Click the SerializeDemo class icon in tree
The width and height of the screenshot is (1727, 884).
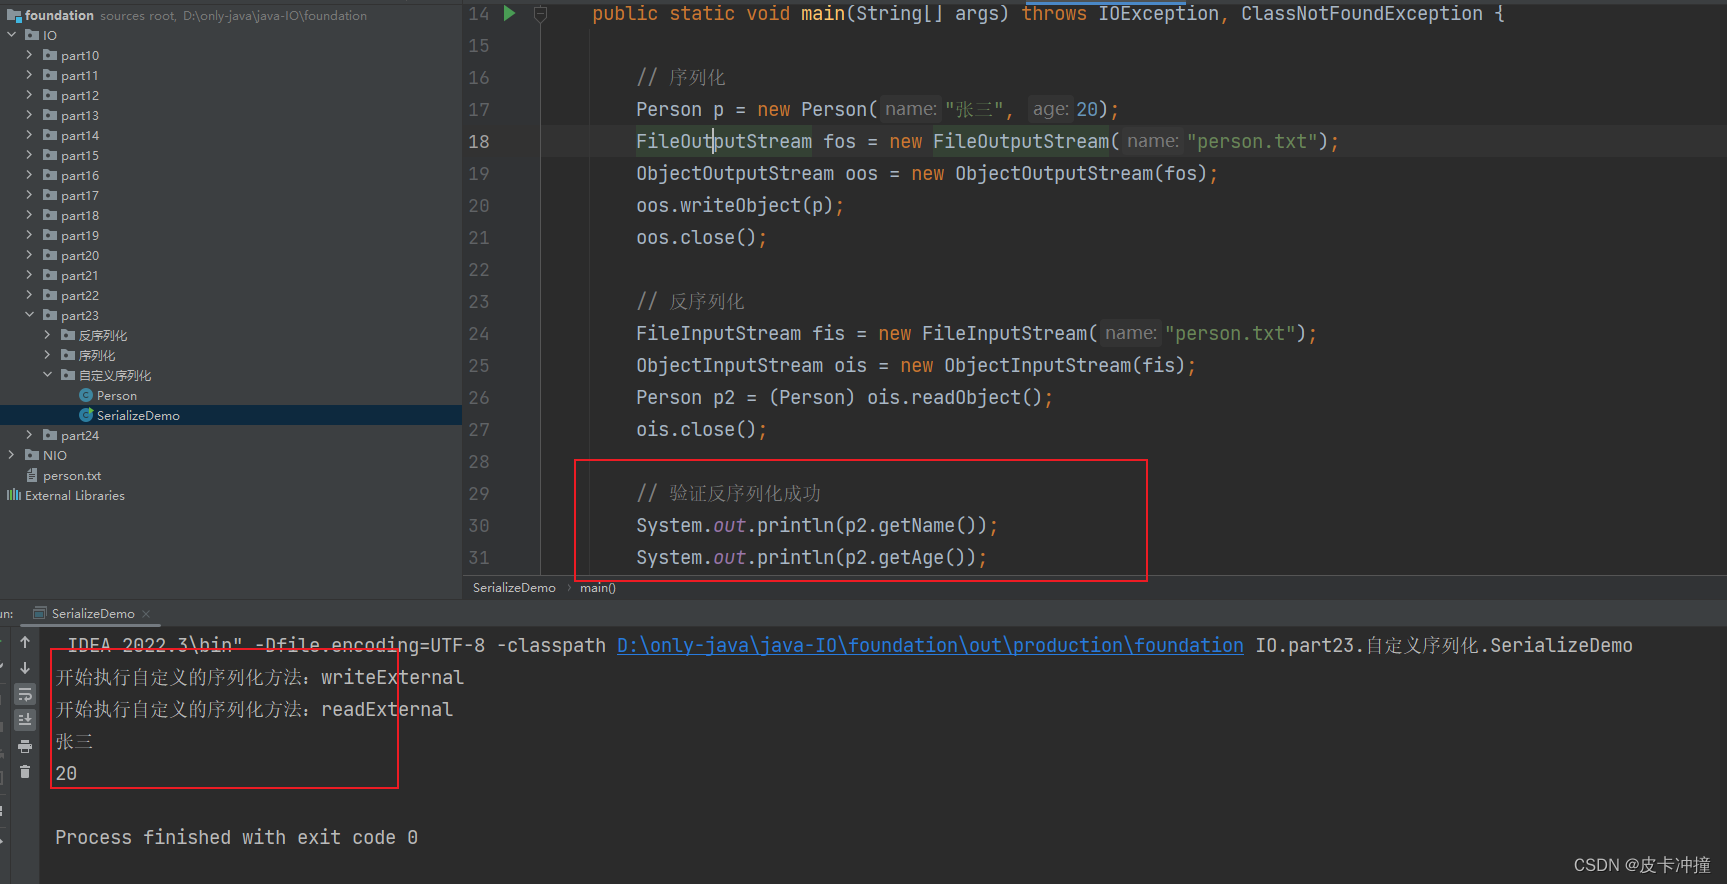point(86,415)
